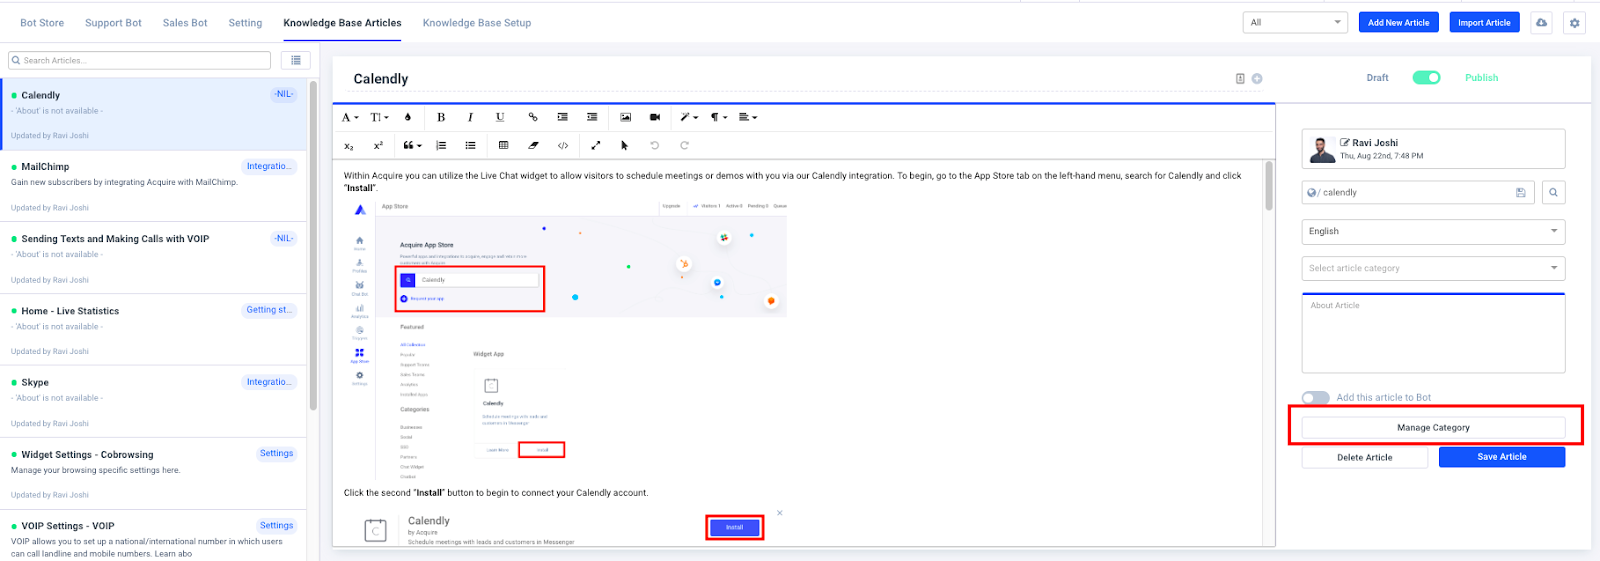Open the text alignment dropdown
The width and height of the screenshot is (1600, 561).
748,117
